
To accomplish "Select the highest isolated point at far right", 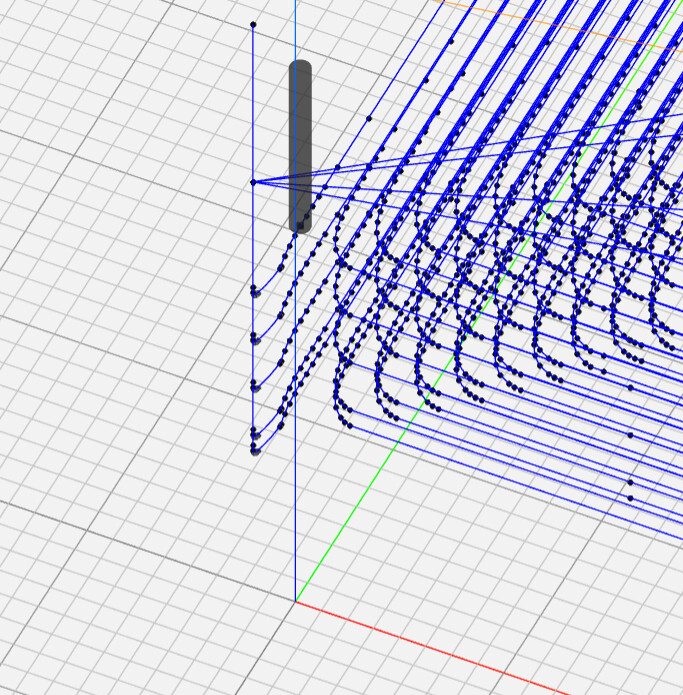I will (x=630, y=387).
